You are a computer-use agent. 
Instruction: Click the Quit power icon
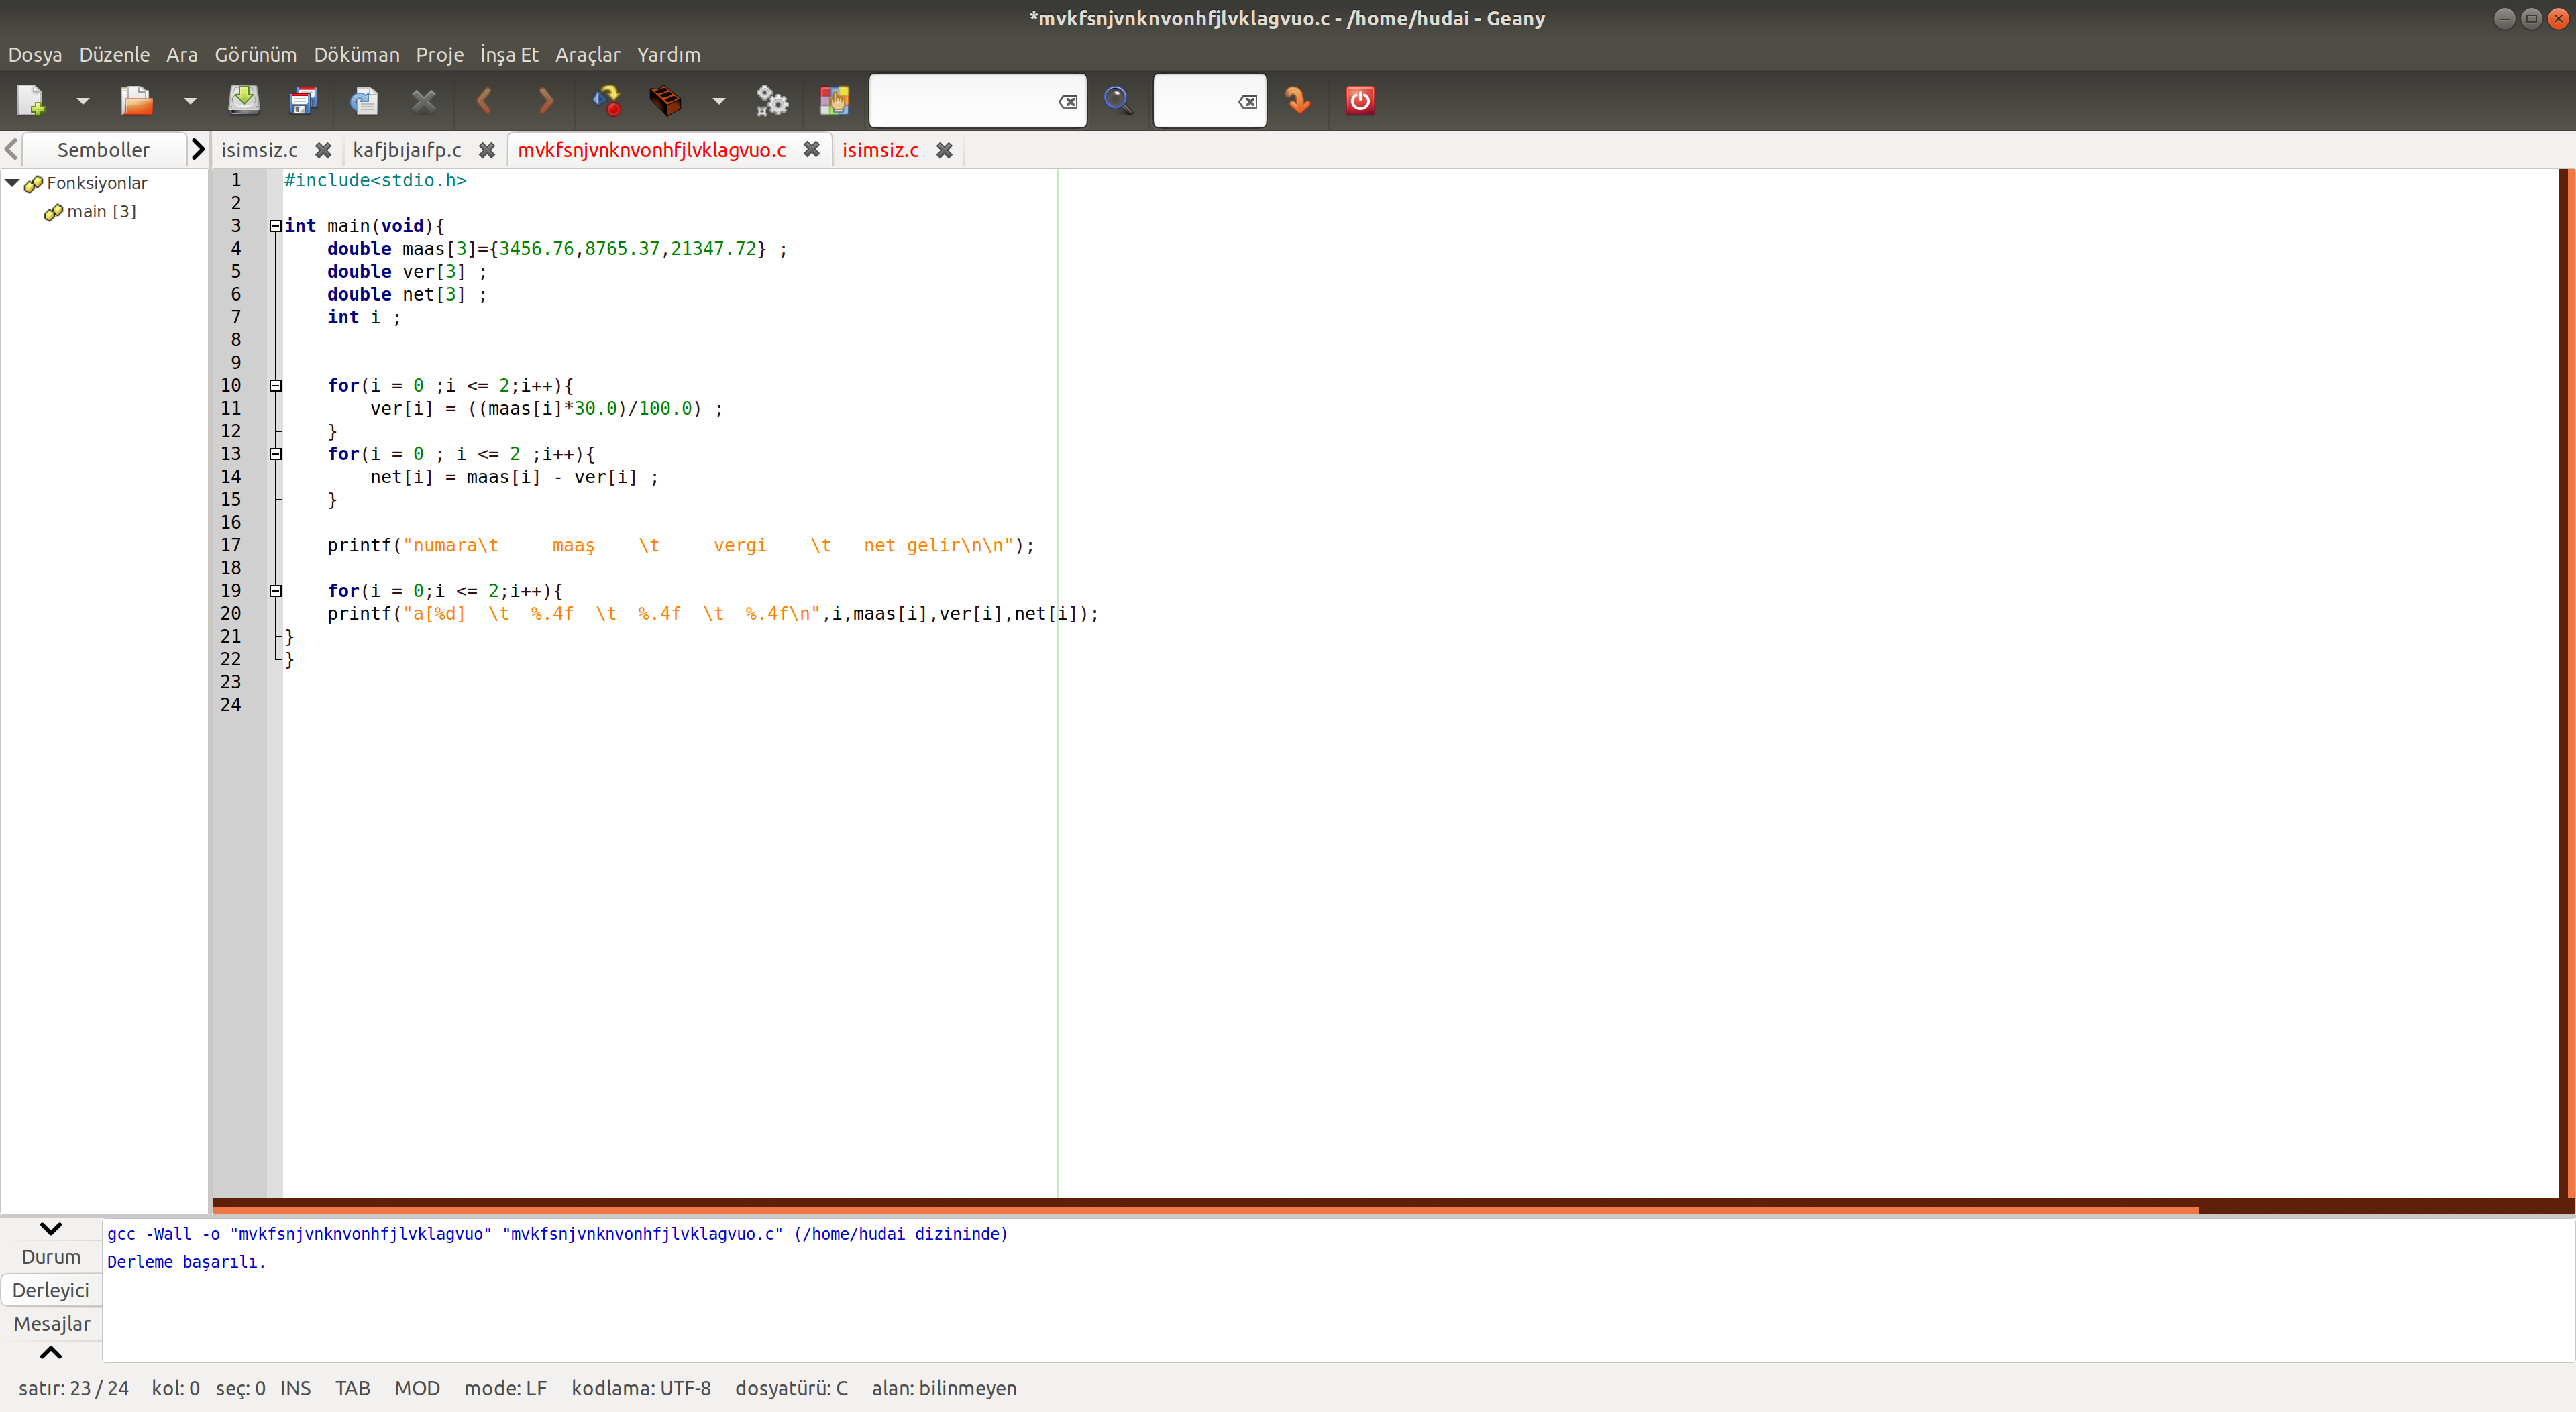(1360, 100)
